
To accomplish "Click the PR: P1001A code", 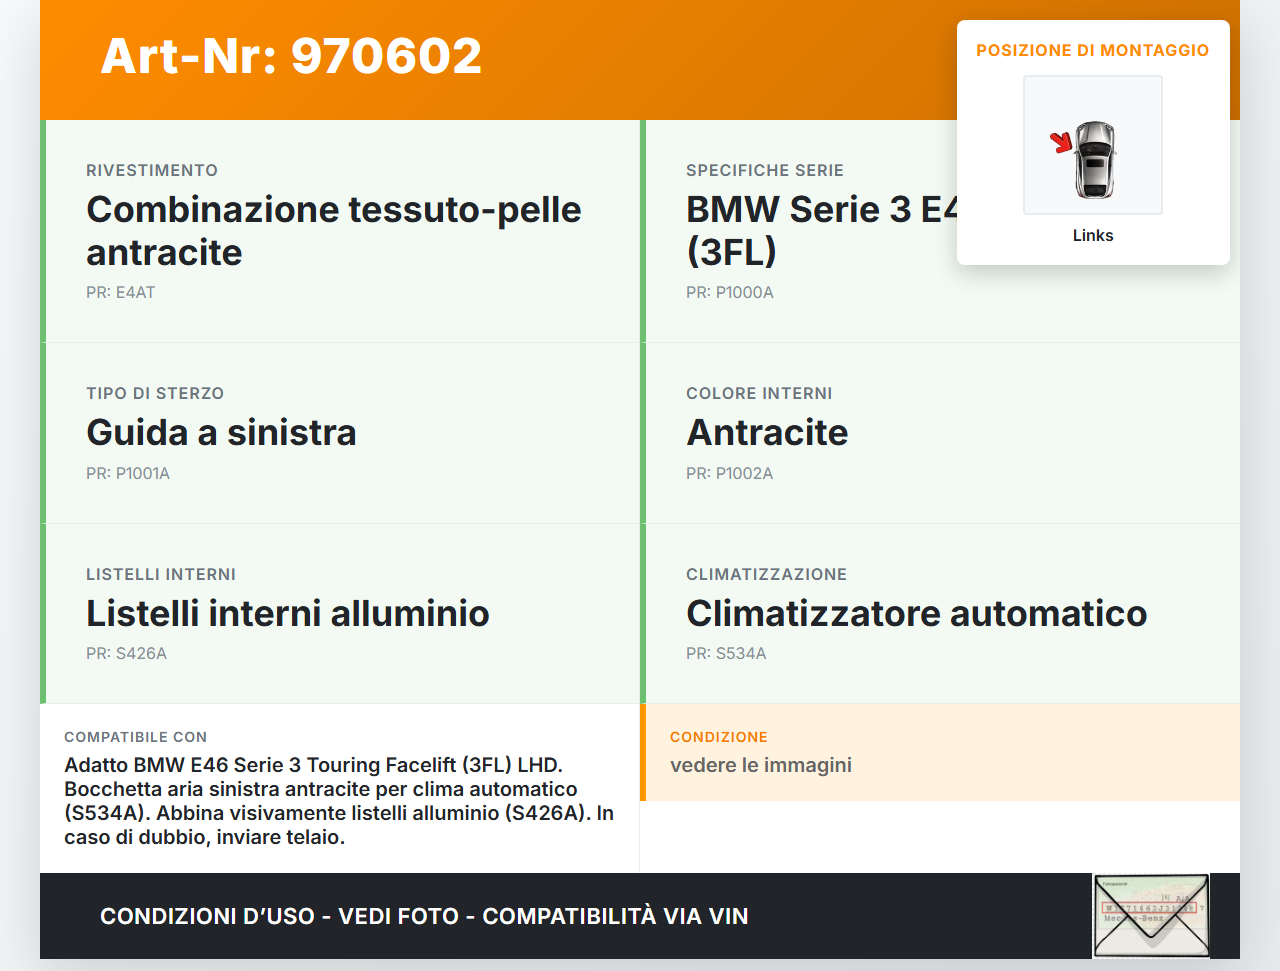I will point(128,474).
